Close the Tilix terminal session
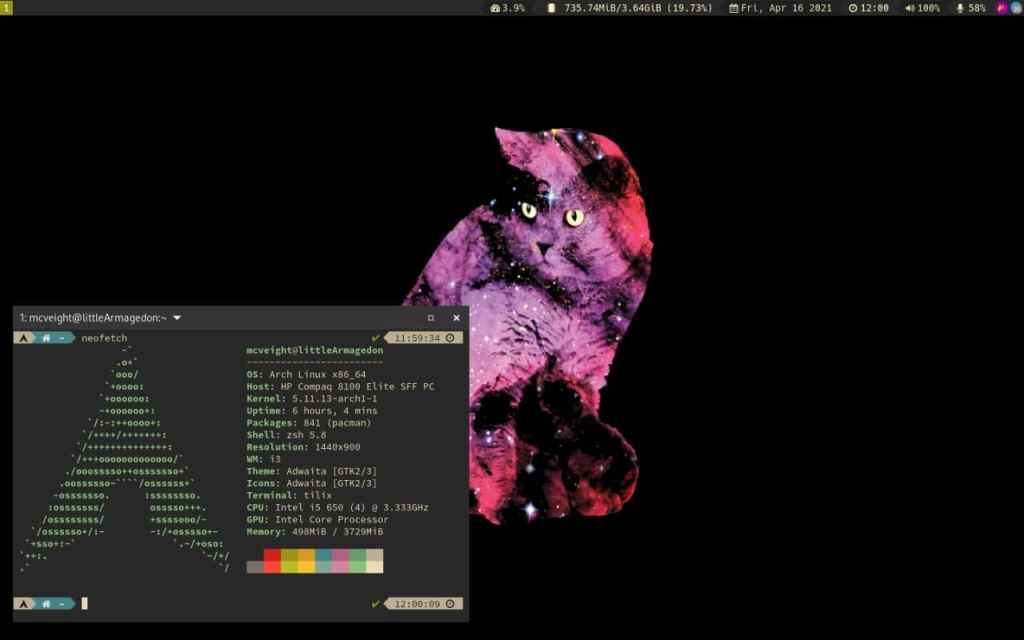The image size is (1024, 640). [x=456, y=318]
